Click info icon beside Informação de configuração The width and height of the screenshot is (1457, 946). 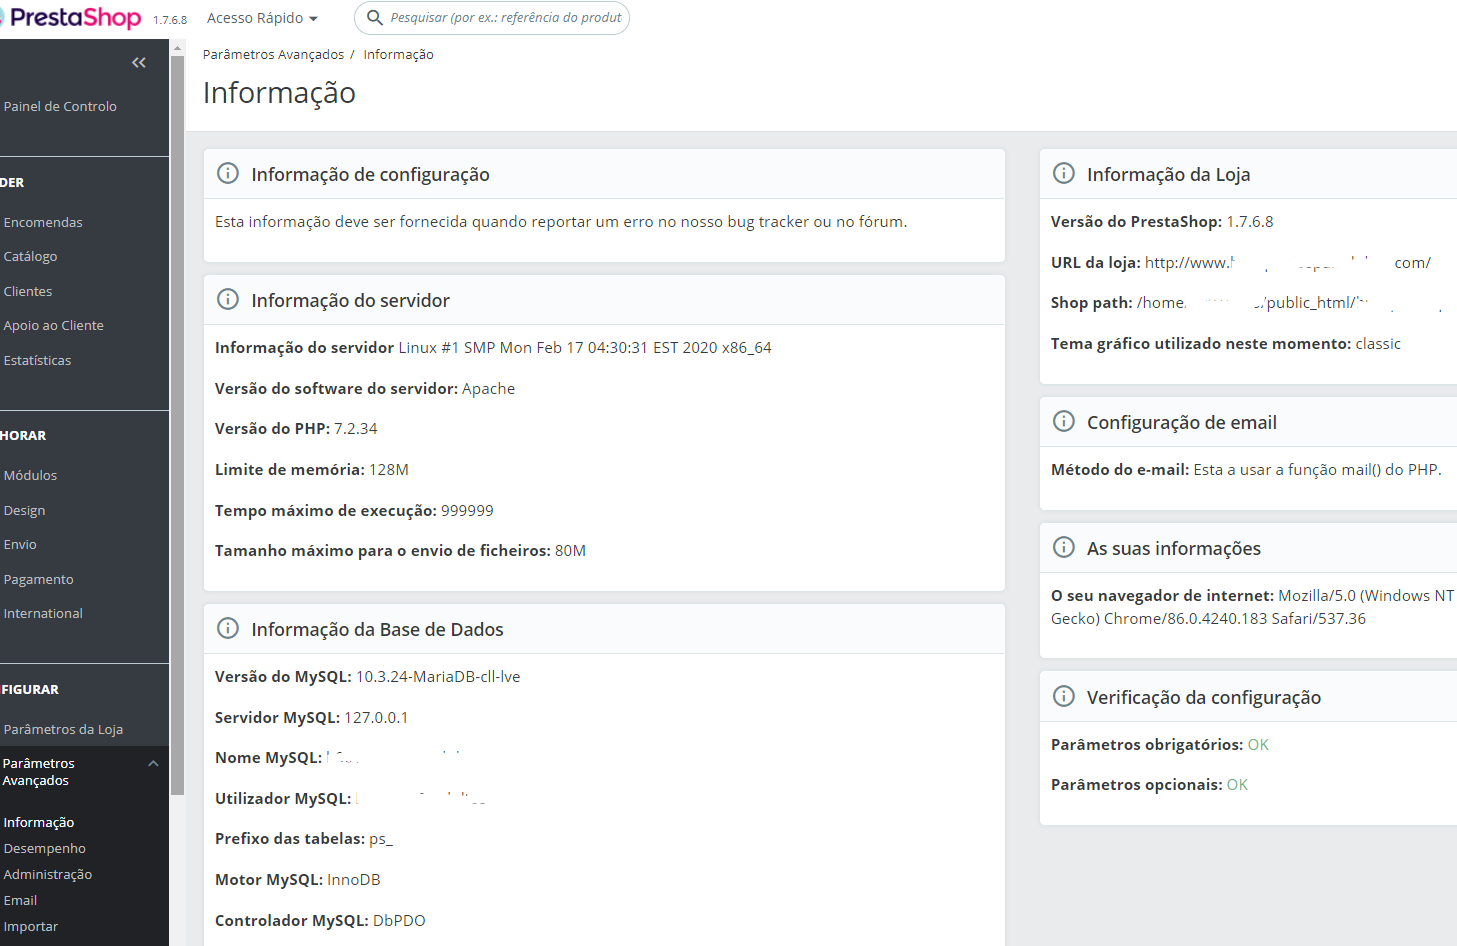[x=228, y=173]
